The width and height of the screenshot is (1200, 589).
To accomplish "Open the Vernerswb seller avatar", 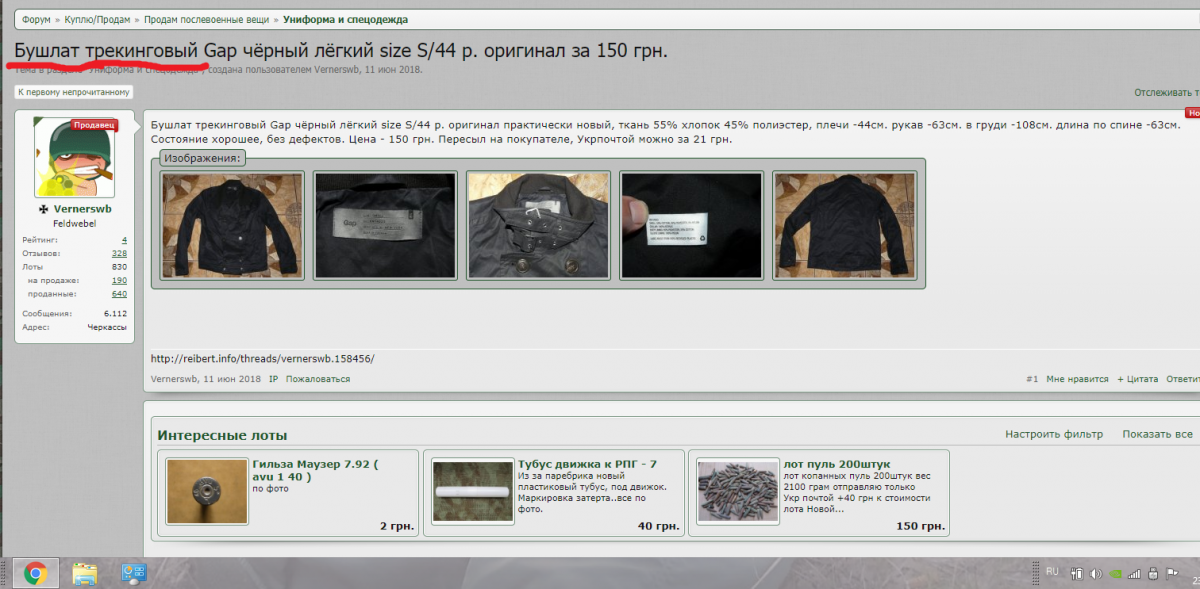I will click(x=75, y=157).
